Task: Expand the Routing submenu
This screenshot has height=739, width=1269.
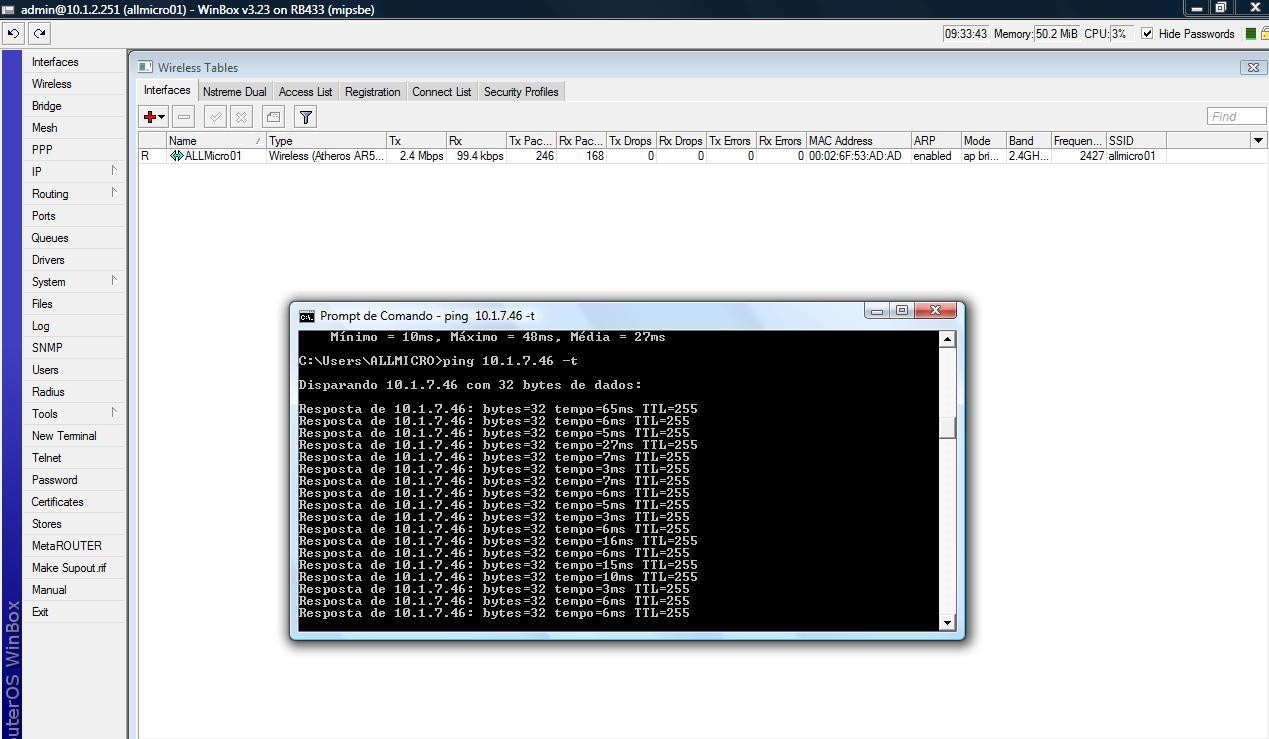Action: click(x=75, y=194)
